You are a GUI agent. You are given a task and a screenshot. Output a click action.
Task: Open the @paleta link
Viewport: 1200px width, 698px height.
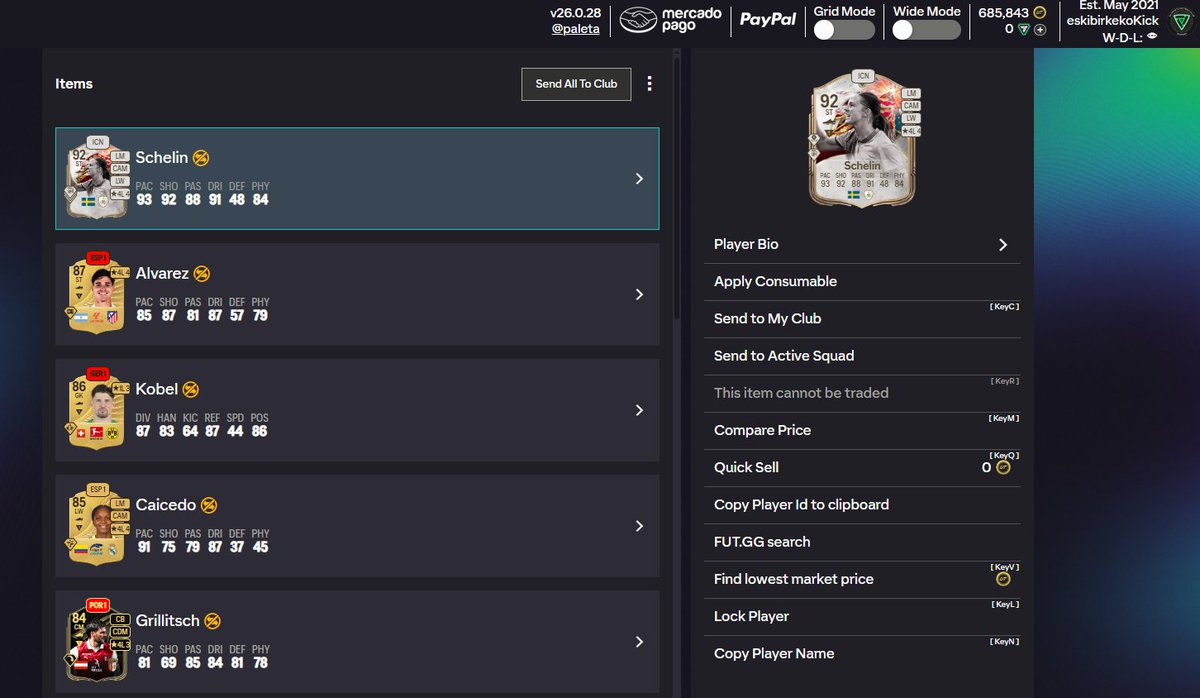pyautogui.click(x=575, y=28)
